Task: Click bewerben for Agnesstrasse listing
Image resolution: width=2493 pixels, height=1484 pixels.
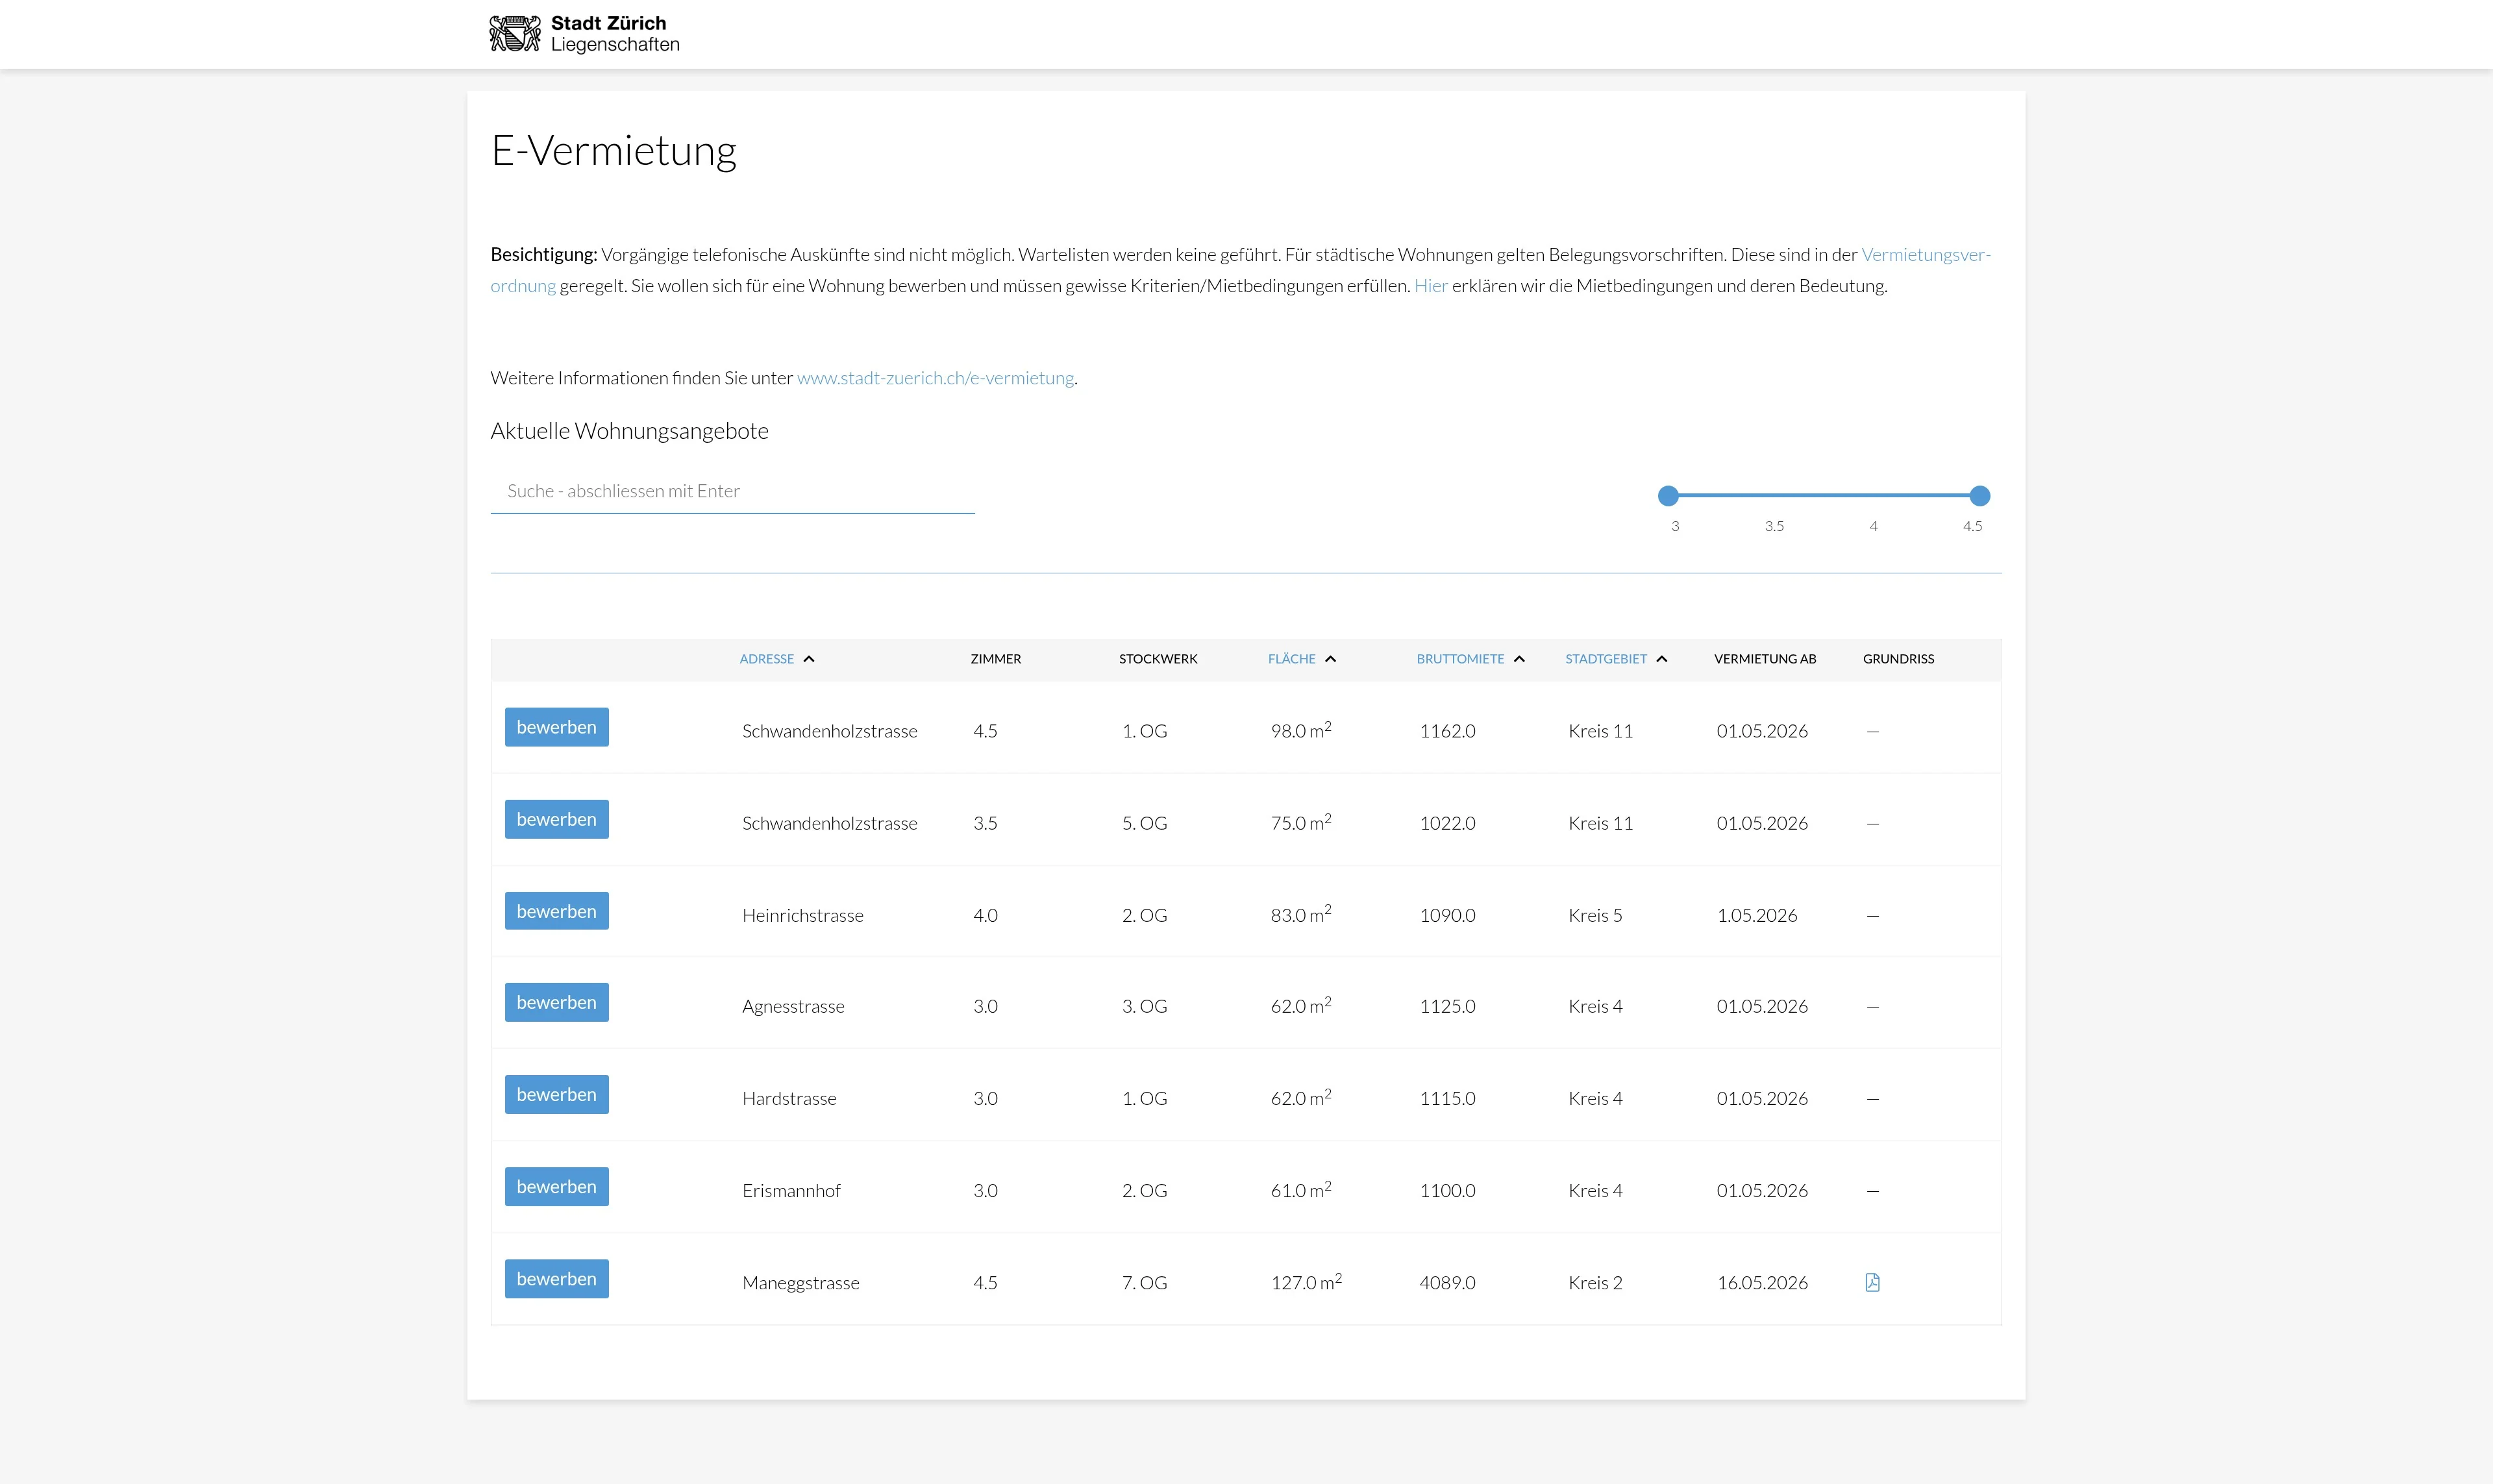Action: coord(556,1003)
